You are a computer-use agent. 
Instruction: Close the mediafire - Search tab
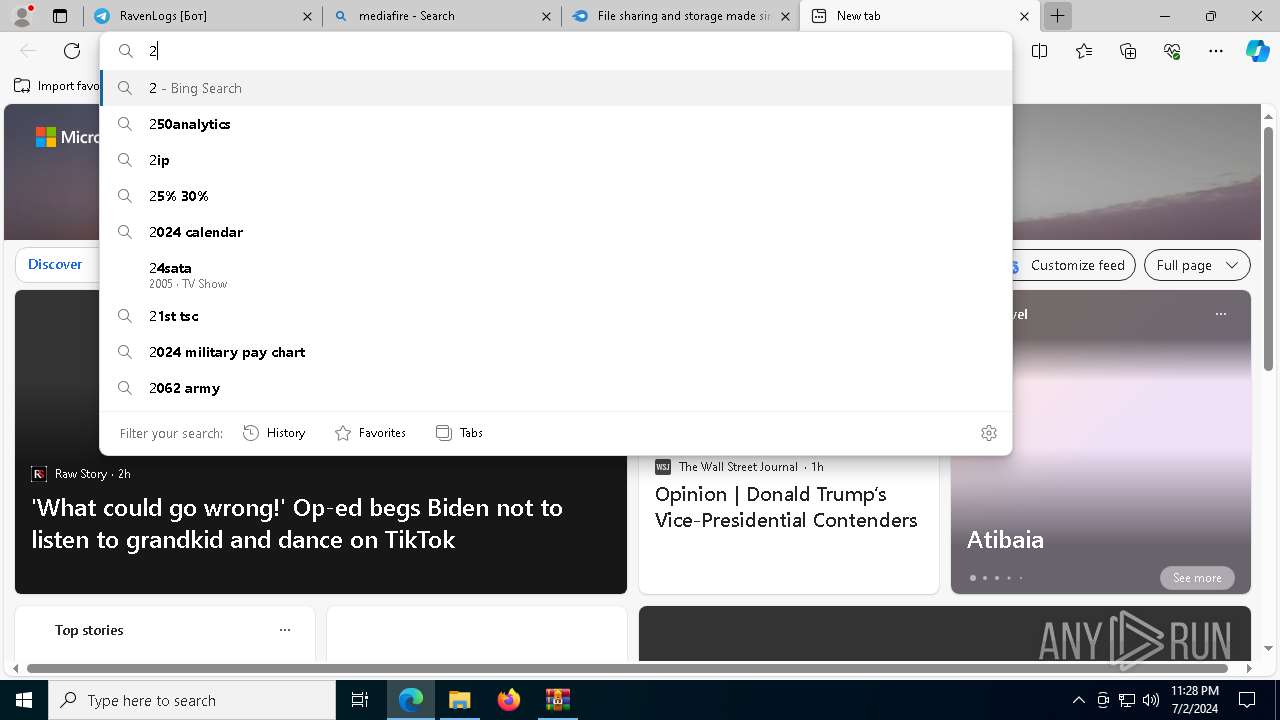(x=546, y=16)
